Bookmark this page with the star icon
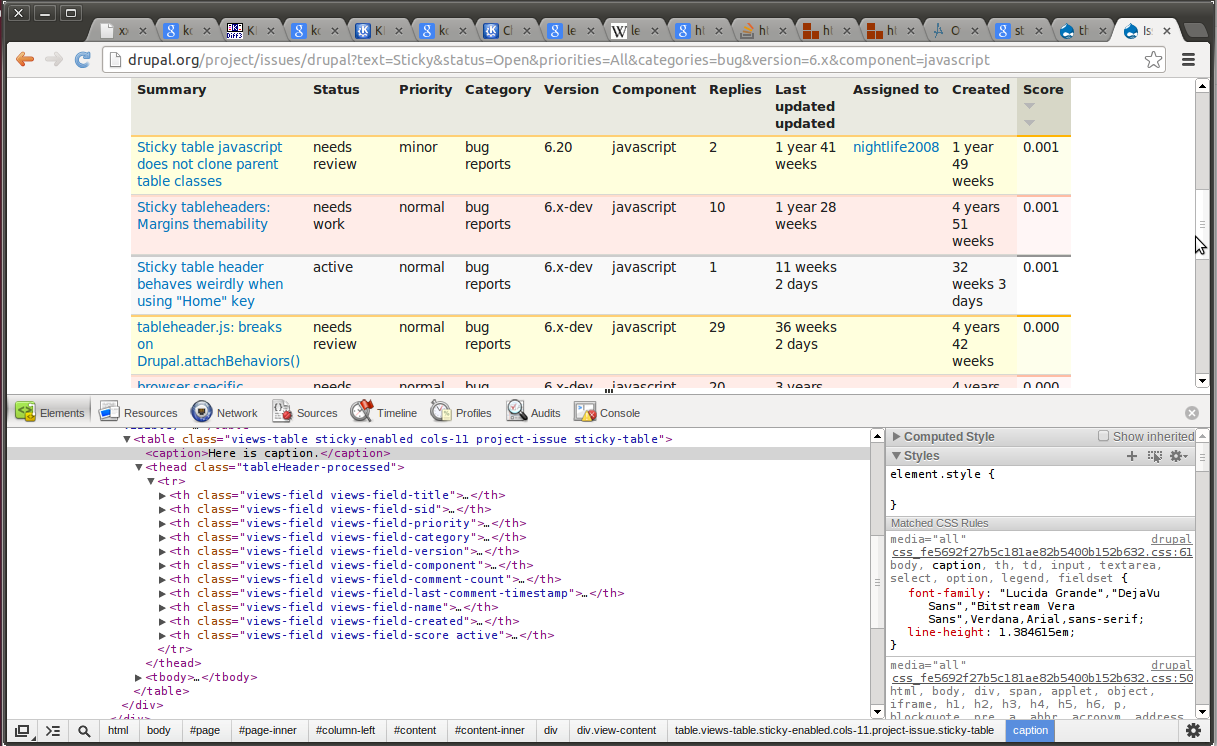 1153,60
